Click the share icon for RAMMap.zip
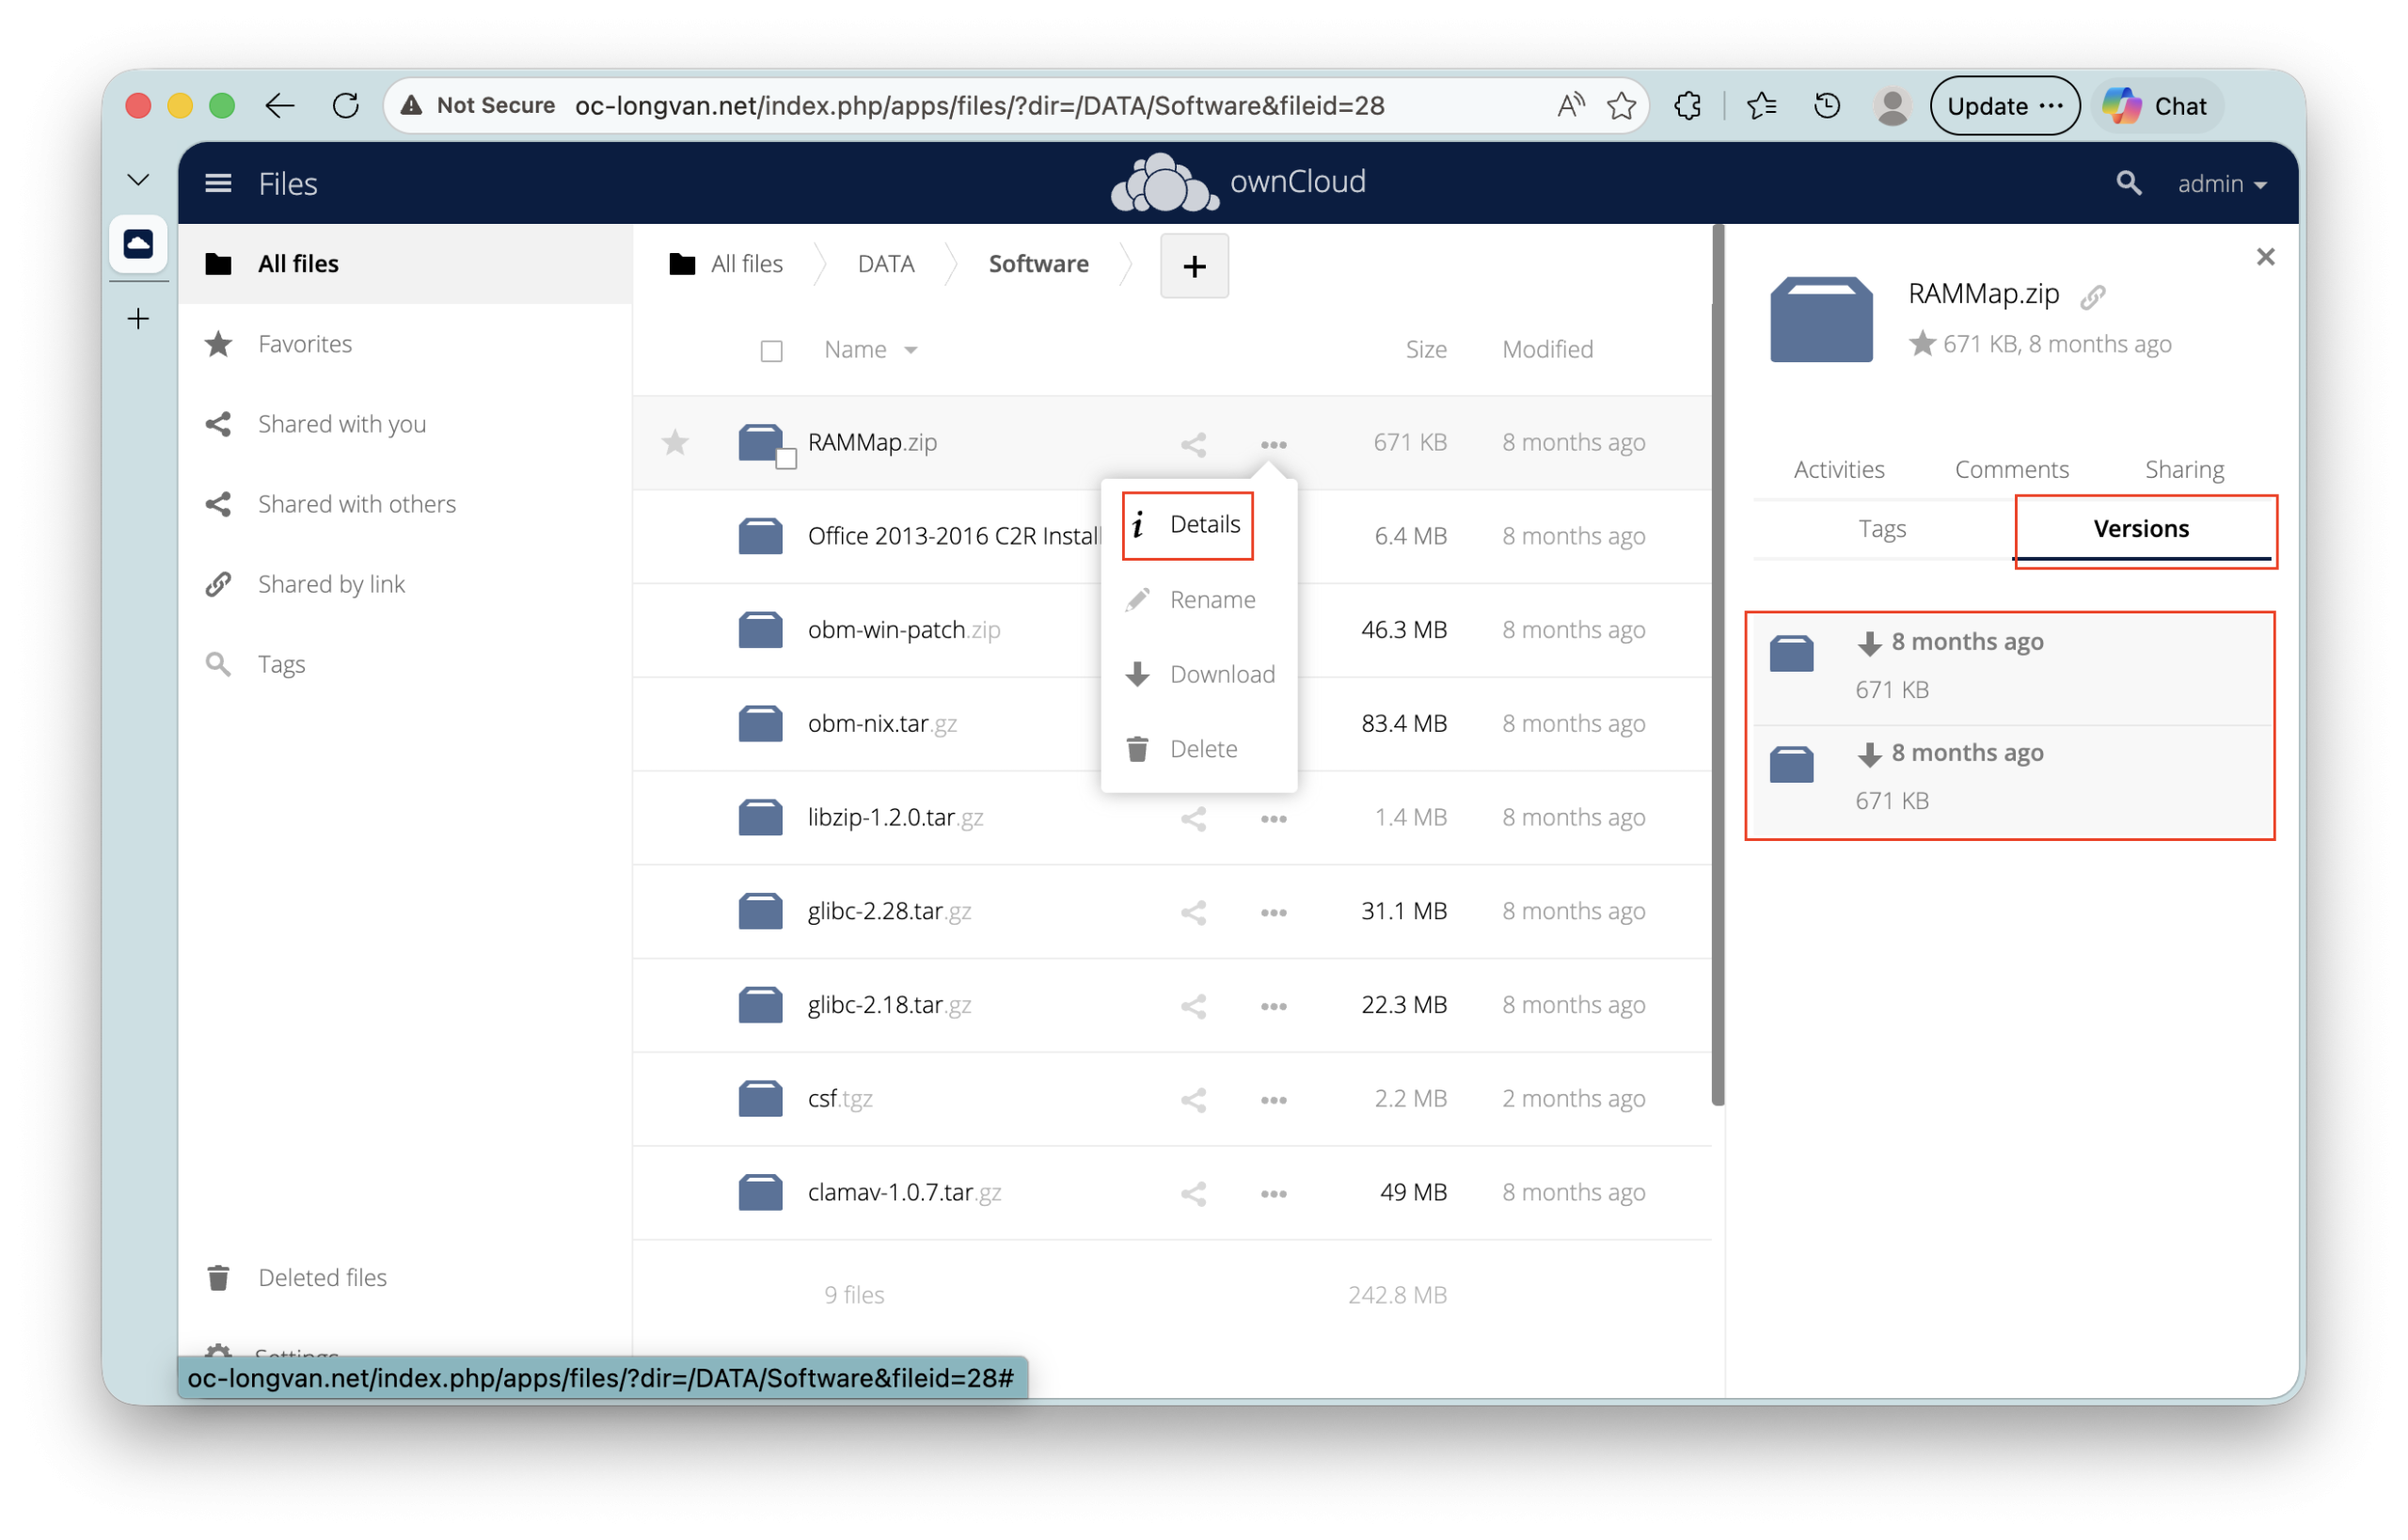Screen dimensions: 2408x1540 pos(1193,444)
